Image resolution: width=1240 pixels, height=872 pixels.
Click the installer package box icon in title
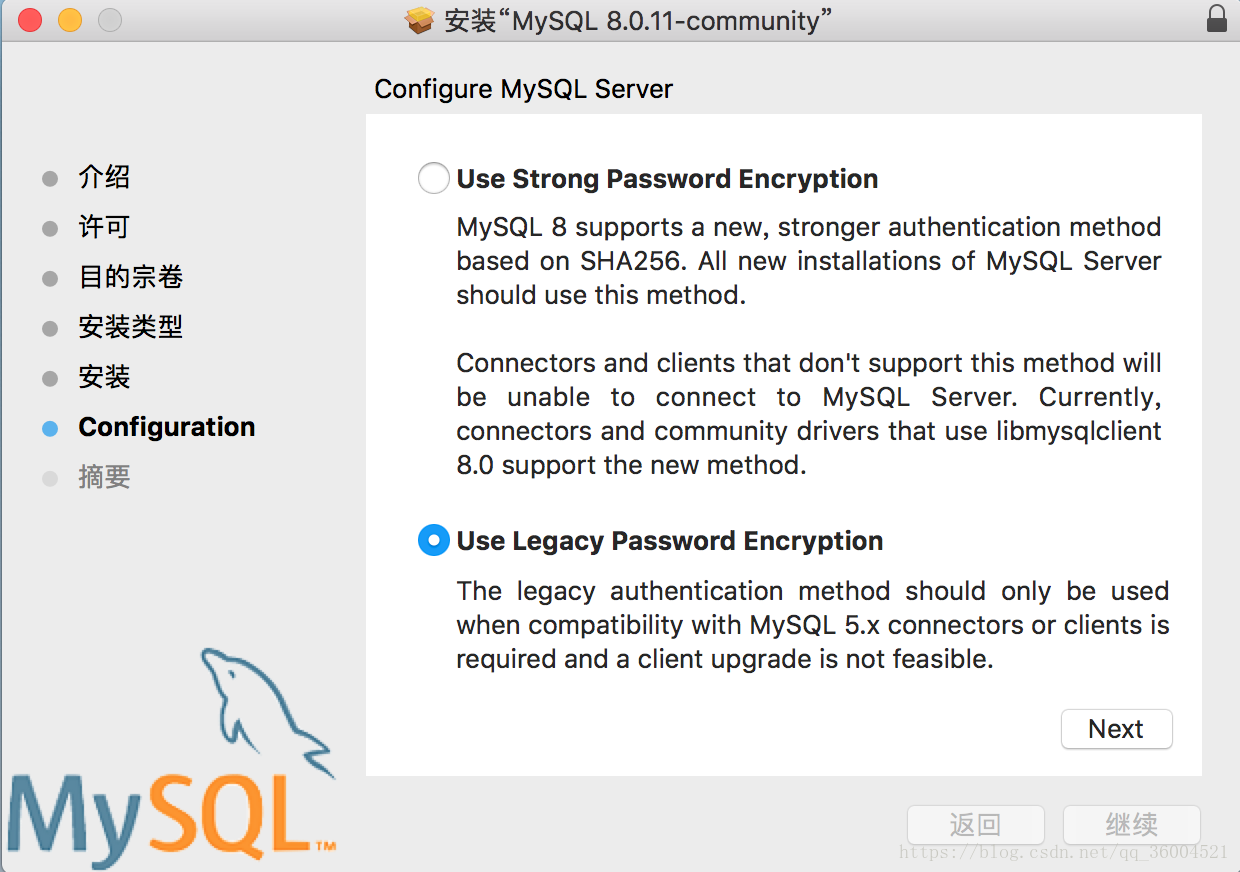click(420, 20)
